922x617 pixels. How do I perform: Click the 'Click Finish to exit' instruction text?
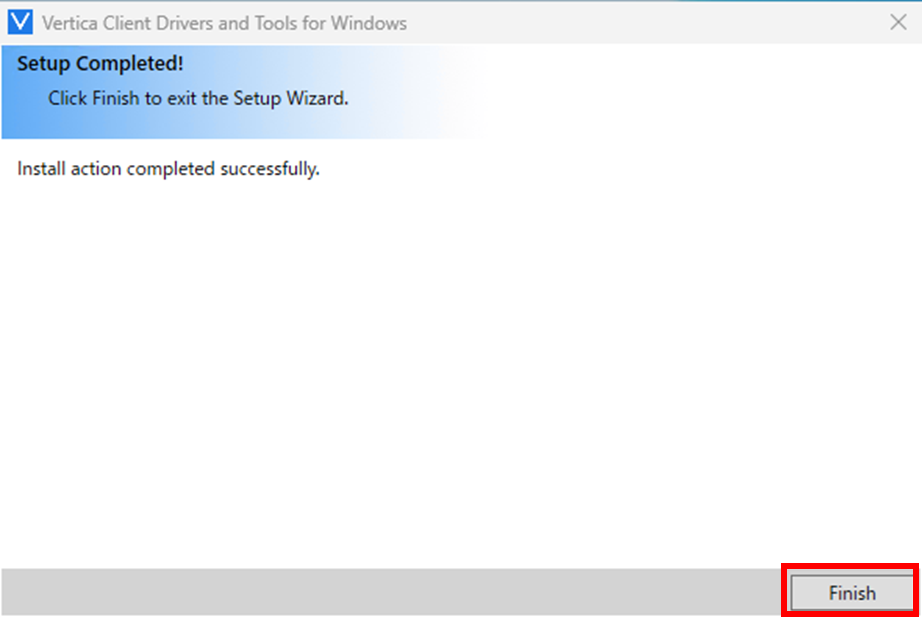[198, 99]
